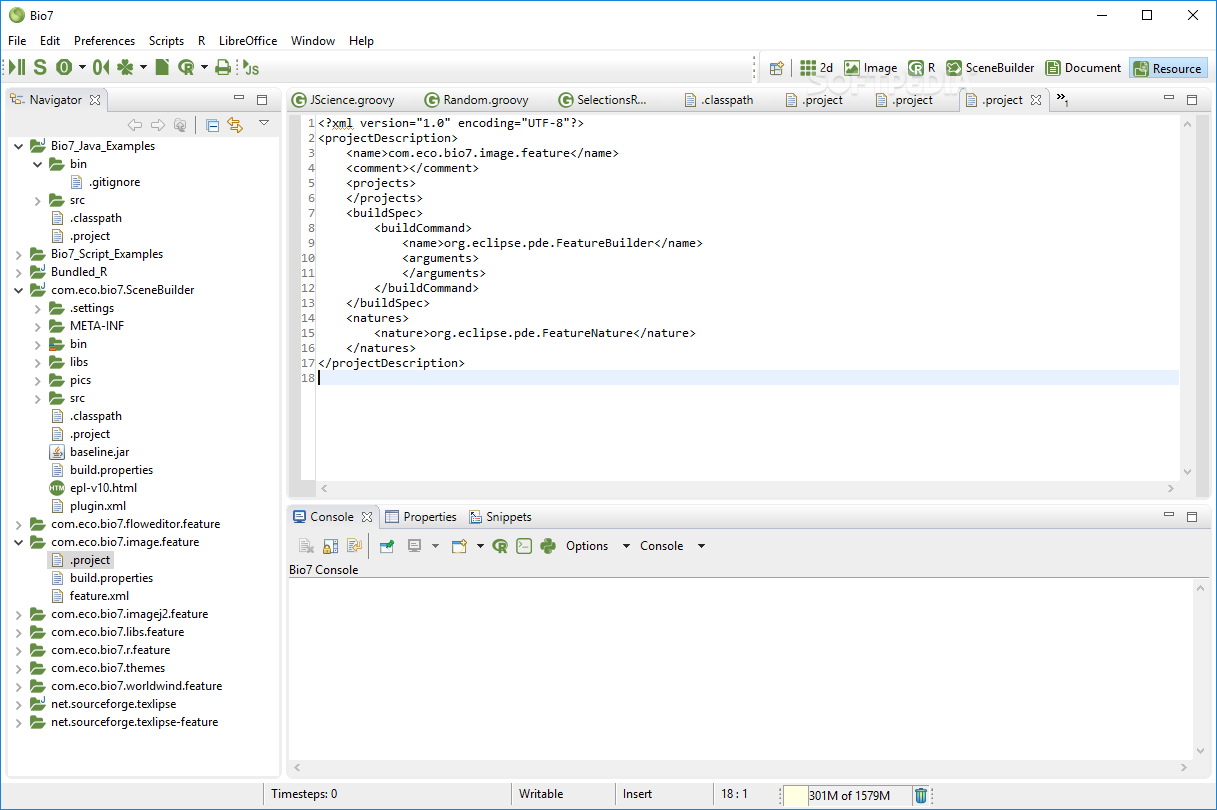This screenshot has height=810, width=1217.
Task: Close the active .project editor tab
Action: pos(1036,99)
